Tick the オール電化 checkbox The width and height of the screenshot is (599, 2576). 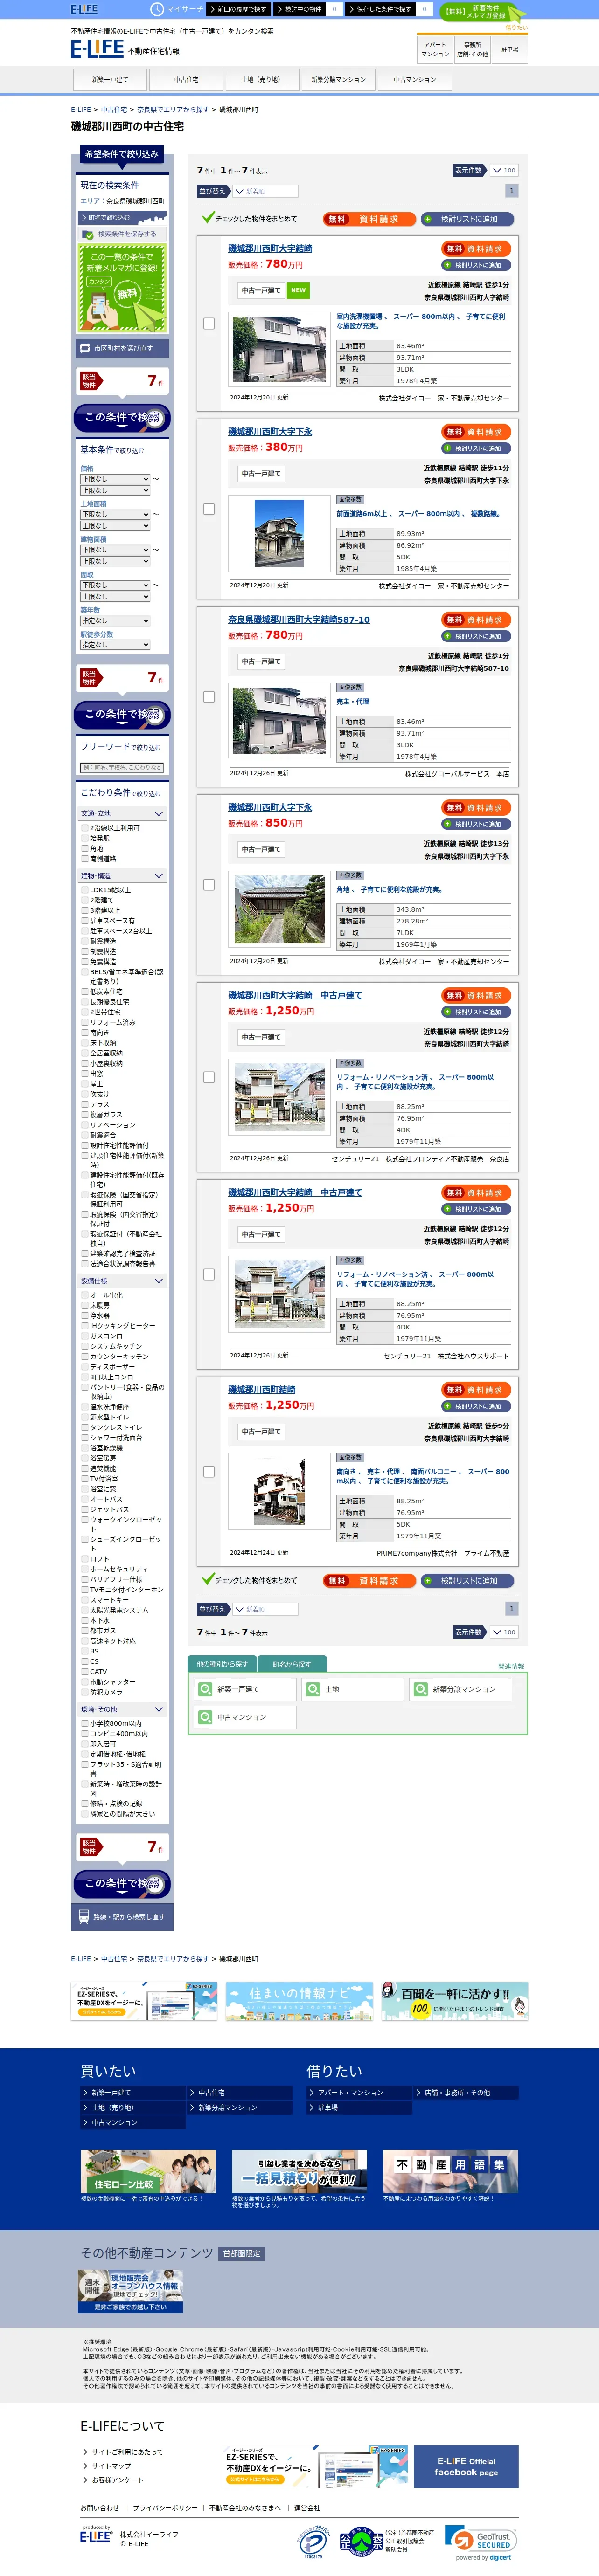click(85, 1294)
